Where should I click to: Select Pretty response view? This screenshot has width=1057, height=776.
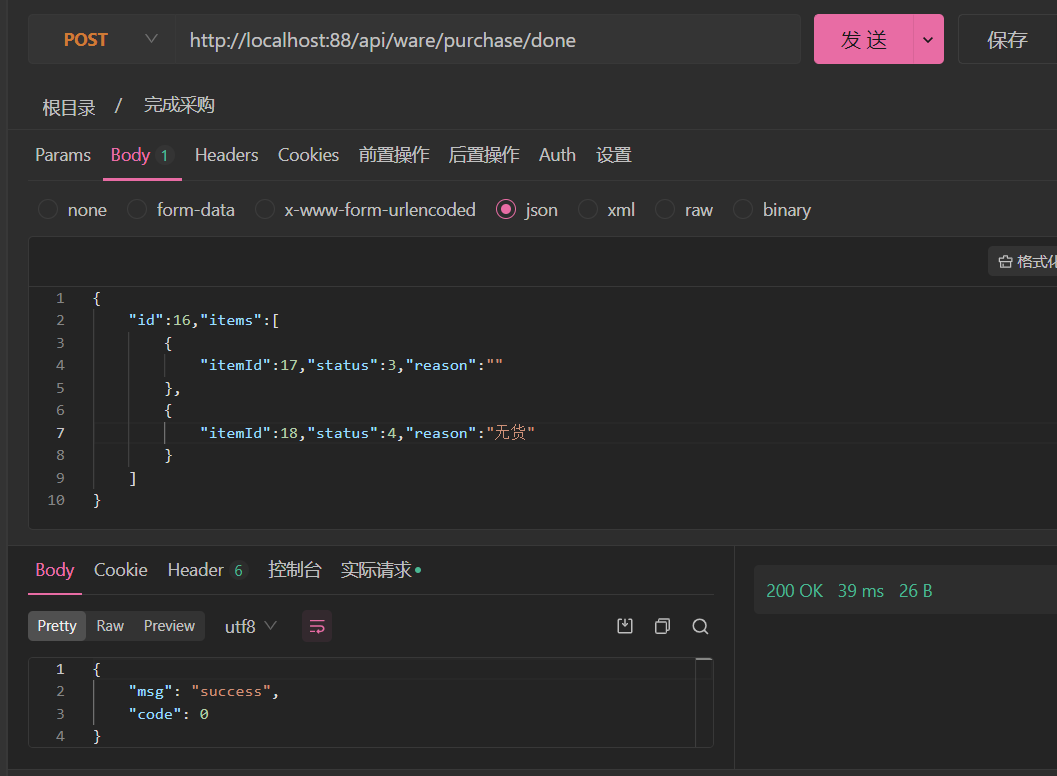[57, 626]
